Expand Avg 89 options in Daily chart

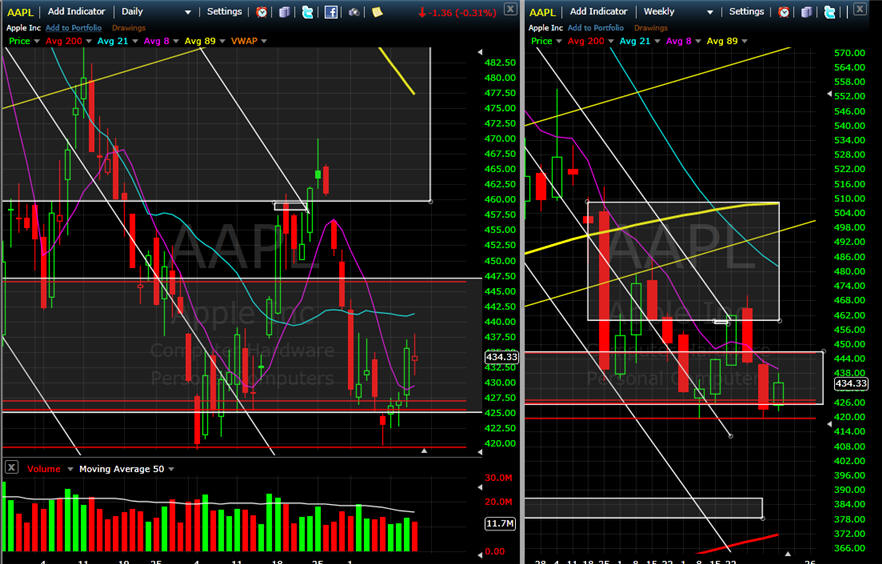click(x=222, y=41)
